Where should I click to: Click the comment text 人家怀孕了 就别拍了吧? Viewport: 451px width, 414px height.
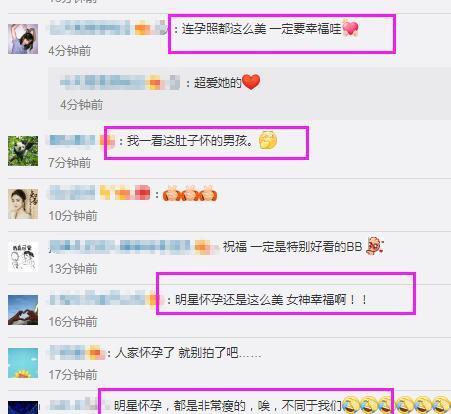(x=188, y=353)
